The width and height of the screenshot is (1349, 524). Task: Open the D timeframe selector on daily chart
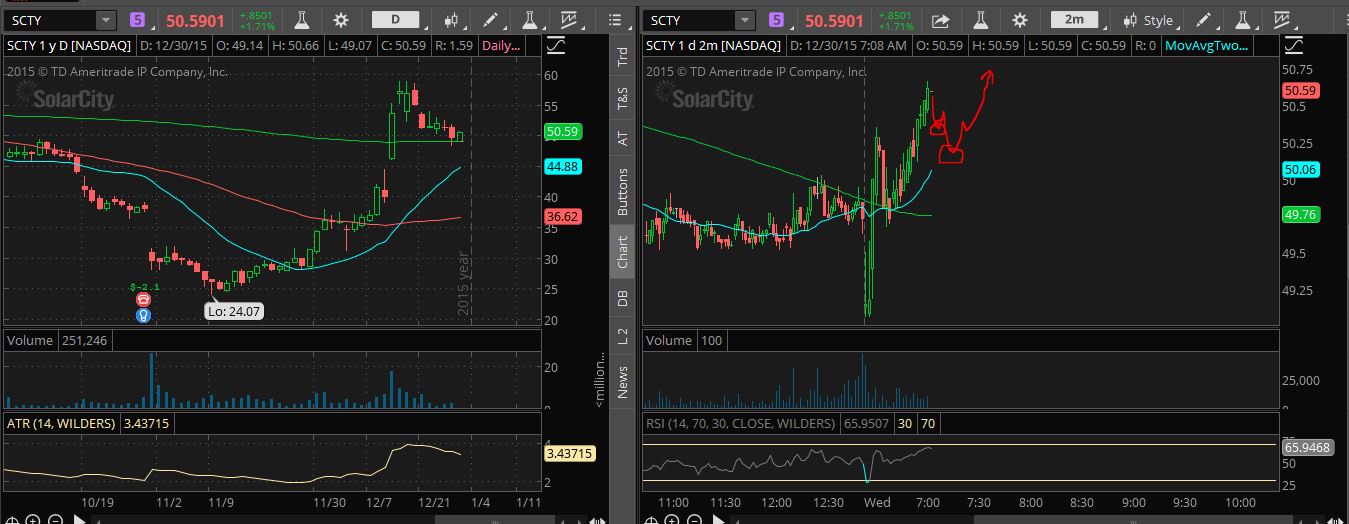(x=395, y=20)
